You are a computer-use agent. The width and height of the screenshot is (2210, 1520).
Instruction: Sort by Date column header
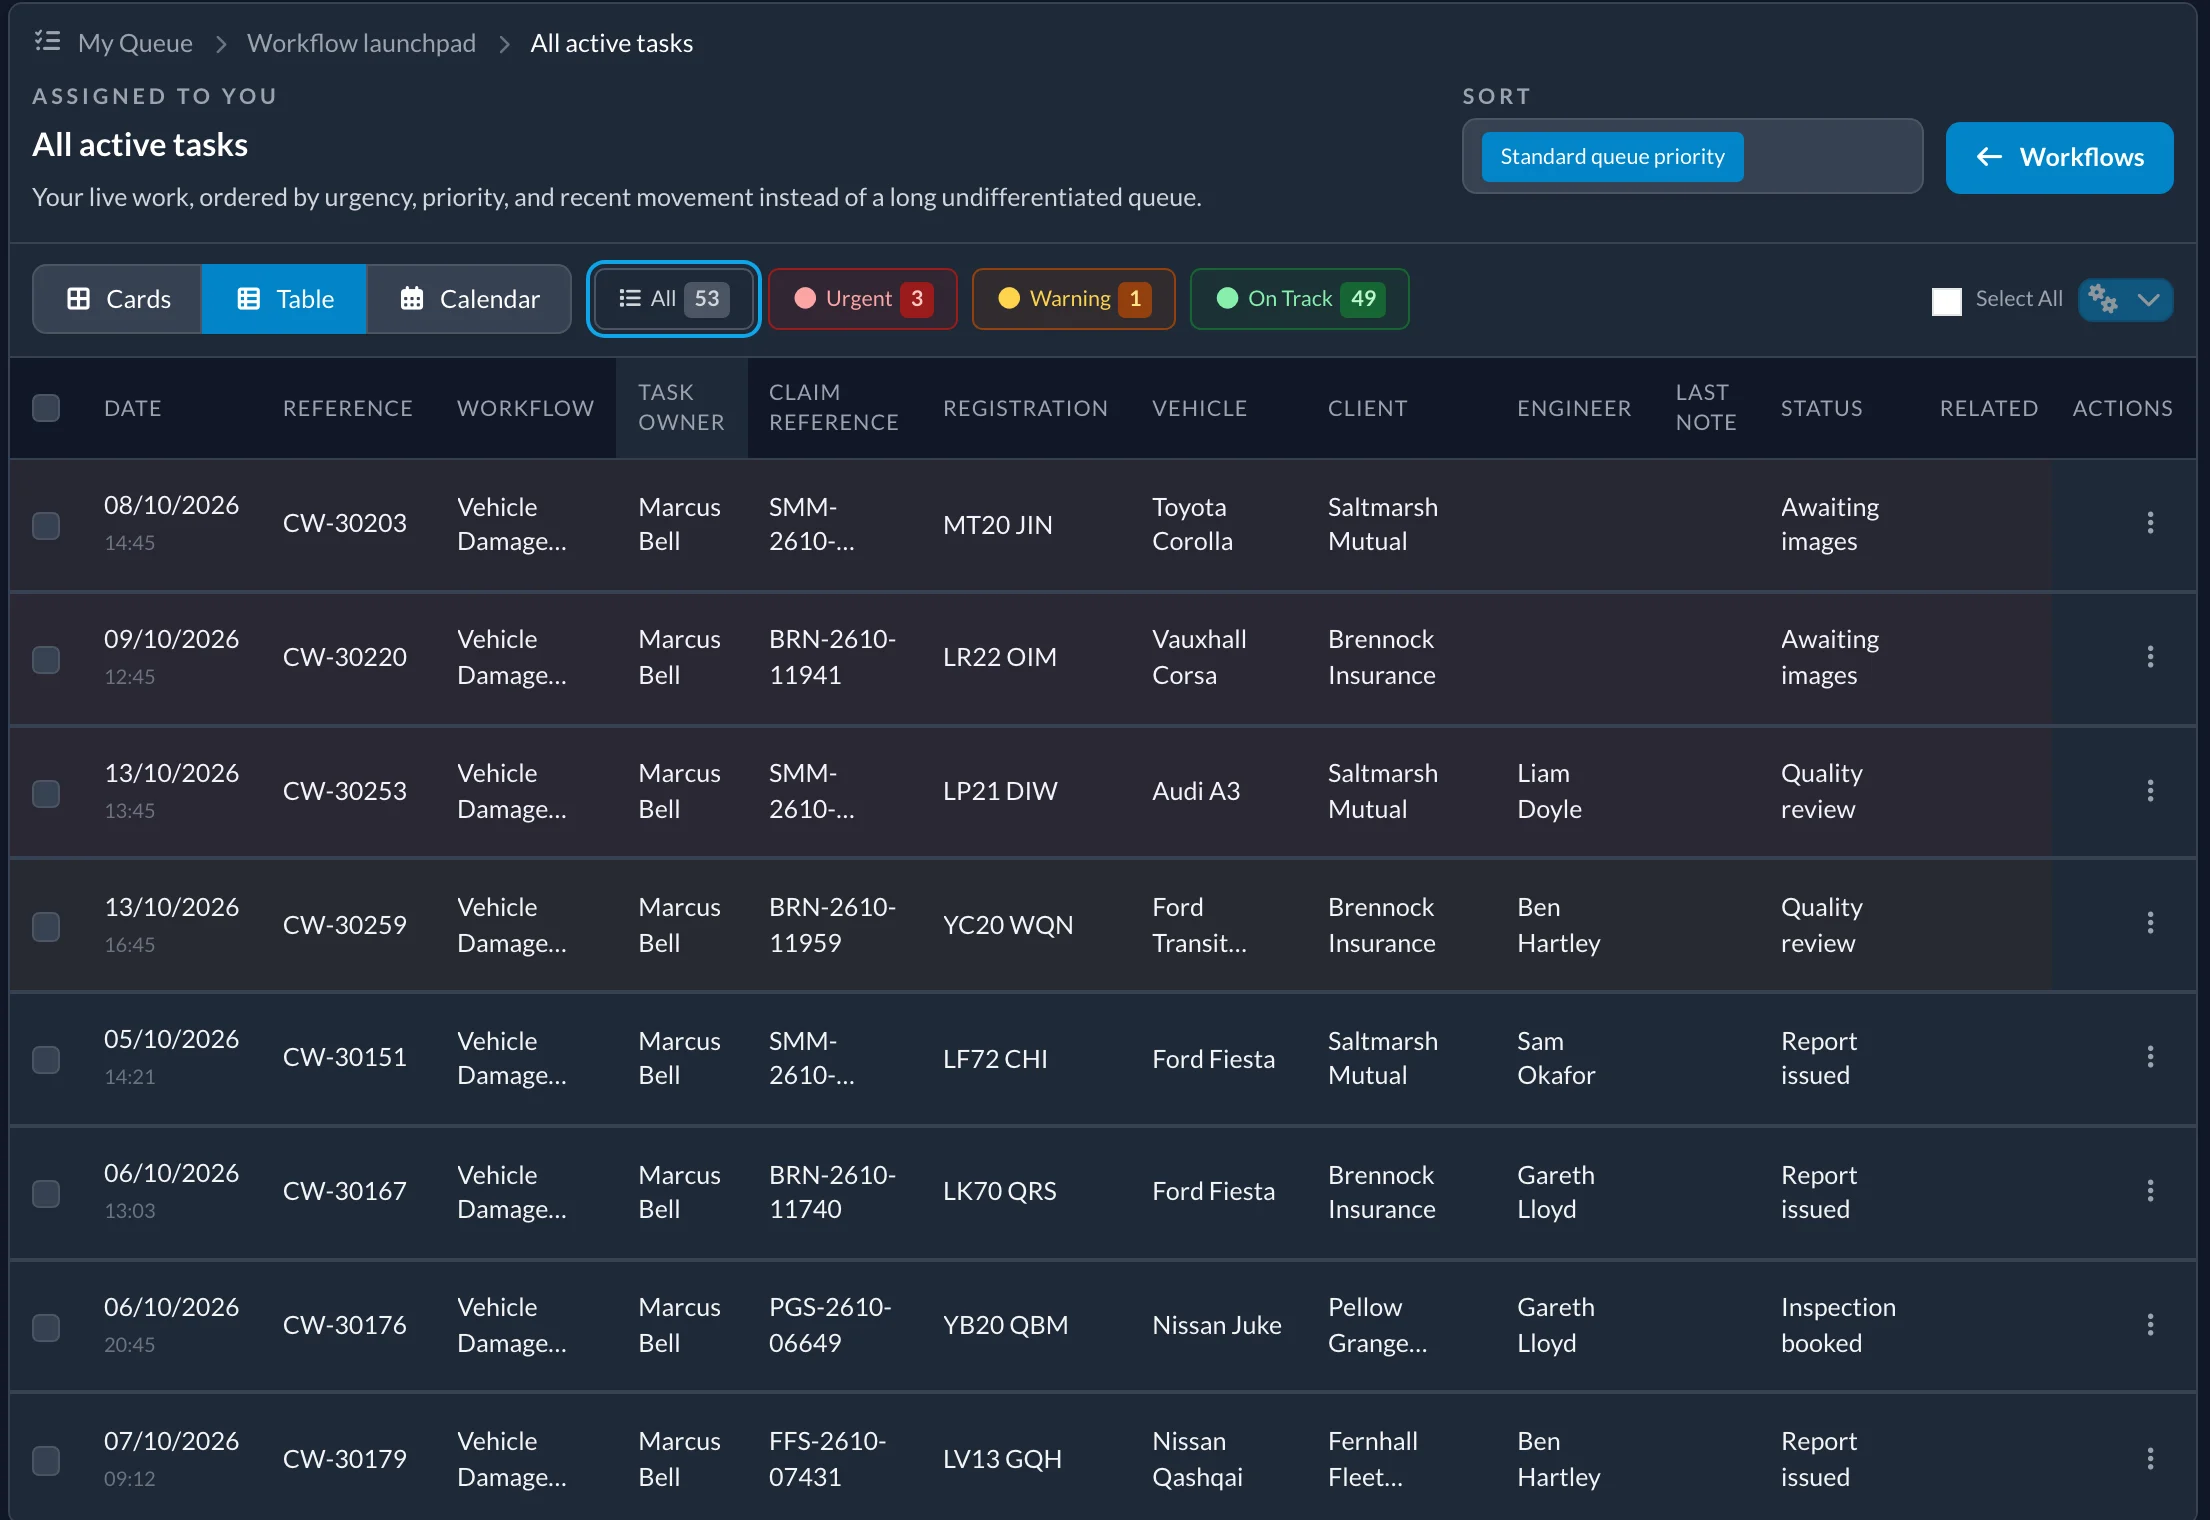(x=132, y=408)
